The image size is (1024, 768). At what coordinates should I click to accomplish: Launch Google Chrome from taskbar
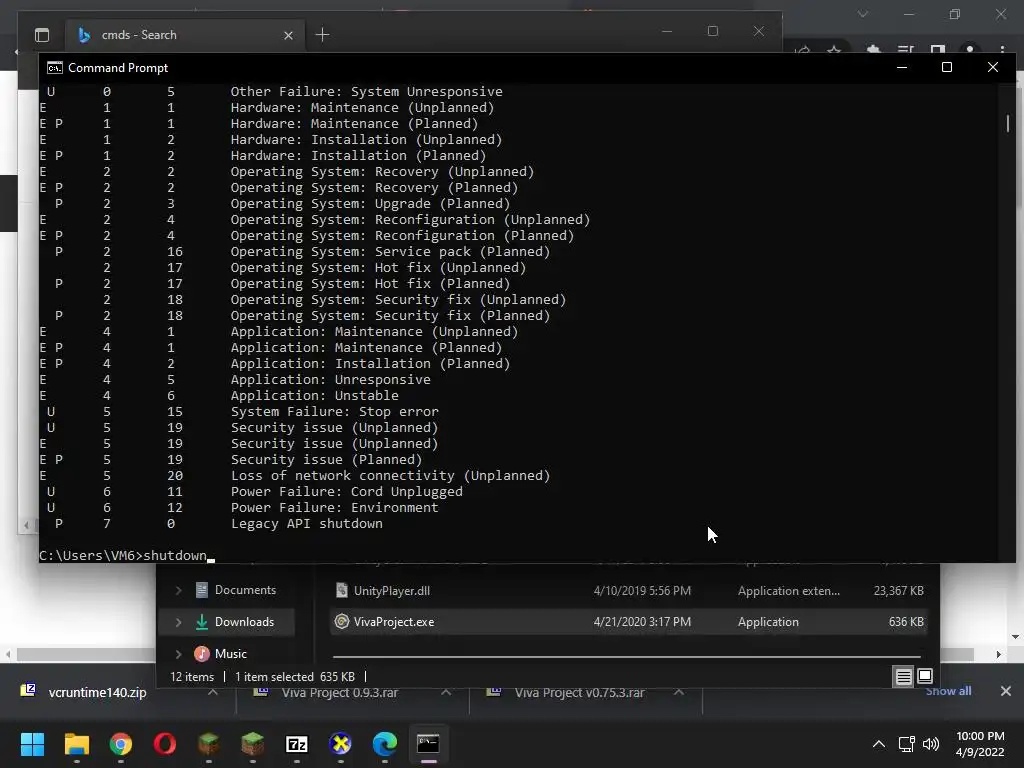pos(121,744)
